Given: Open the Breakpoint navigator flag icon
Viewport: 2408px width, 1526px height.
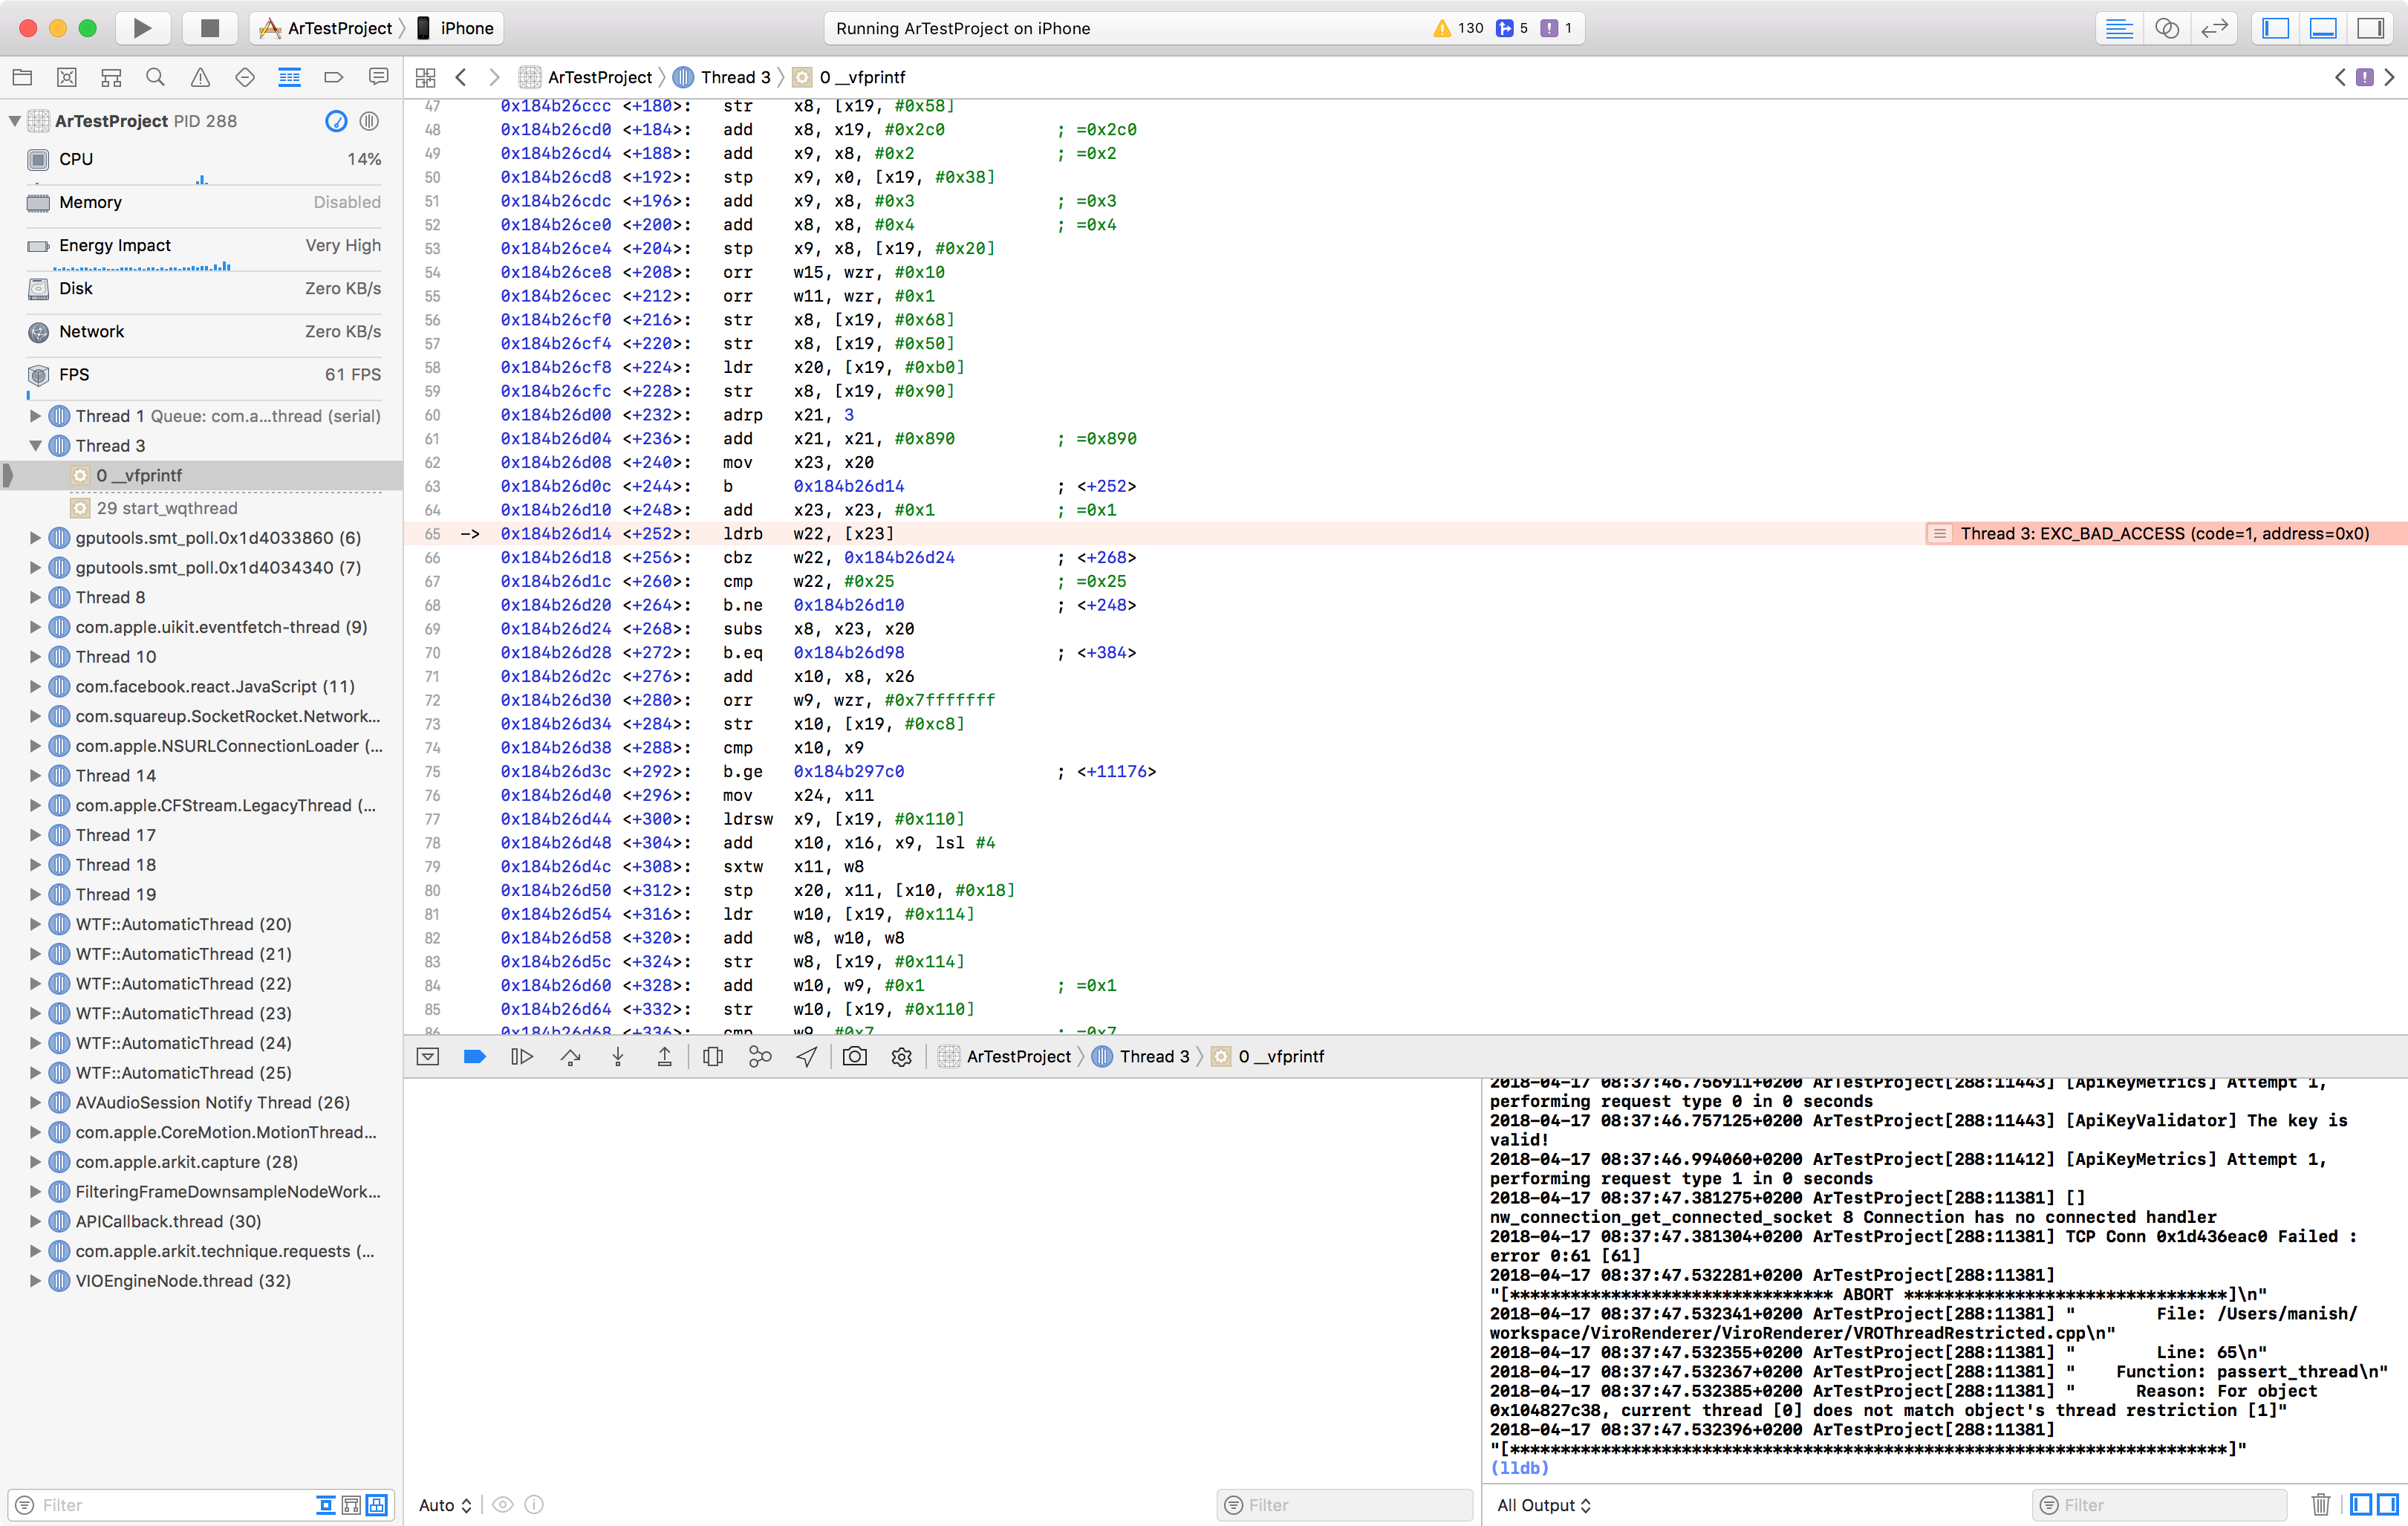Looking at the screenshot, I should click(x=333, y=77).
